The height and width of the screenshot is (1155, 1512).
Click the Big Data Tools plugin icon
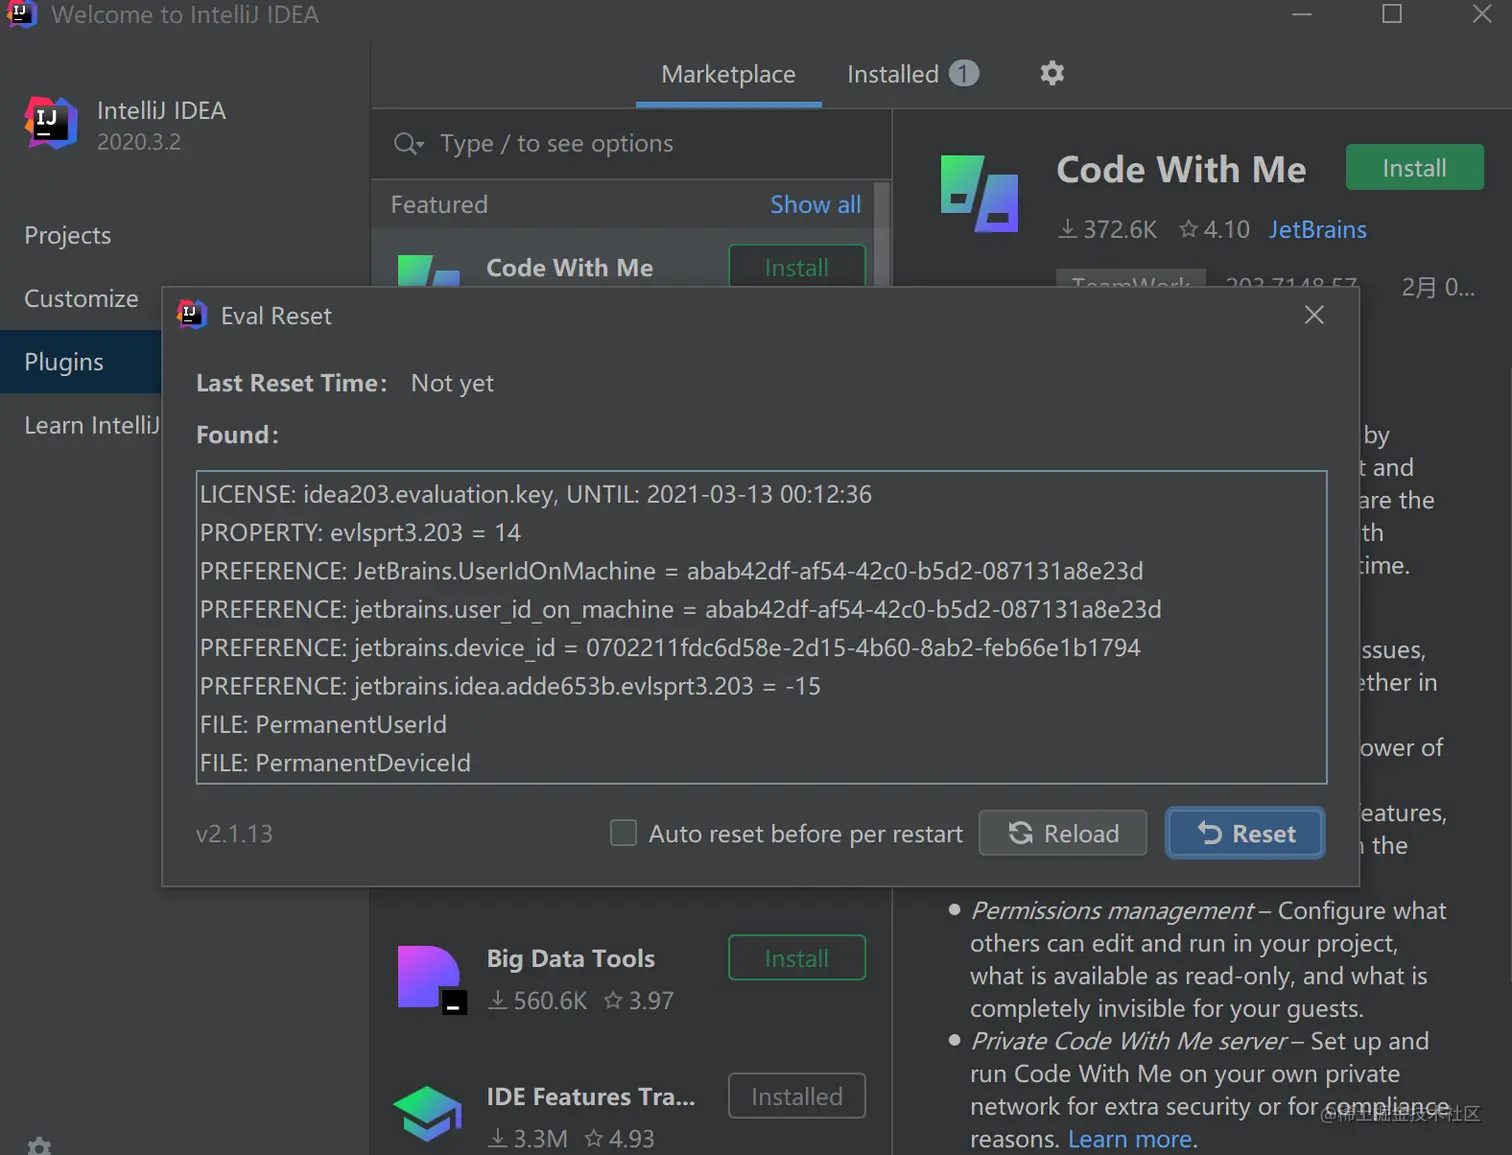click(430, 979)
